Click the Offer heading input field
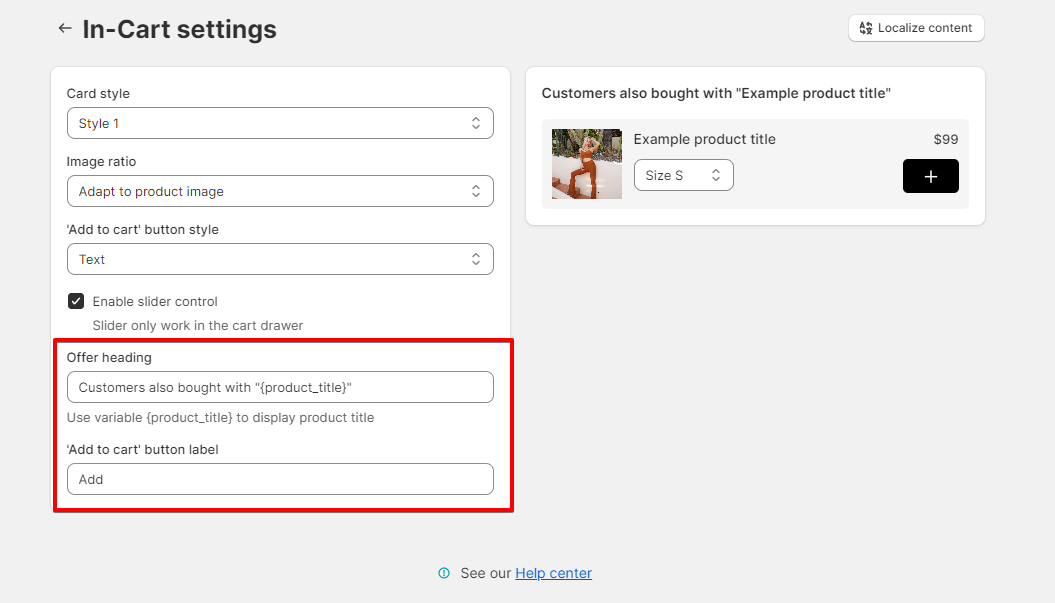 280,387
